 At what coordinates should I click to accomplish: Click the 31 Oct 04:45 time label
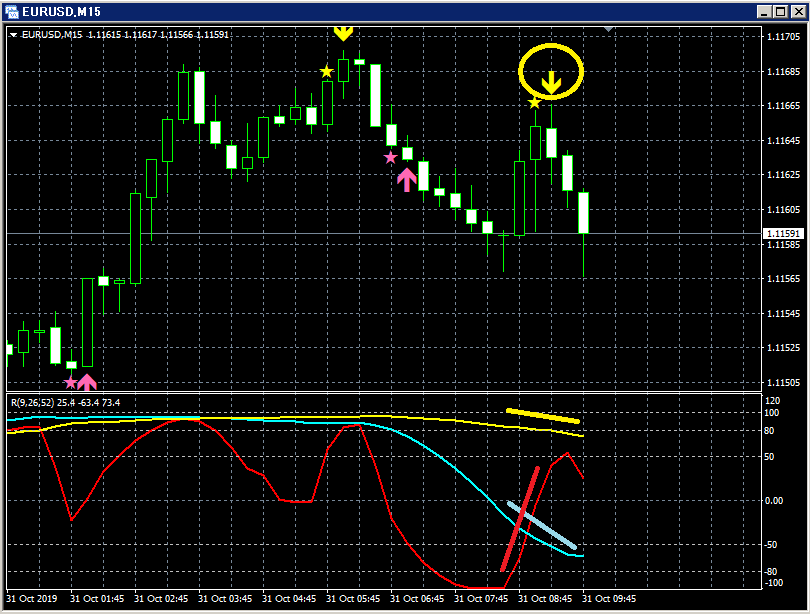[x=289, y=599]
